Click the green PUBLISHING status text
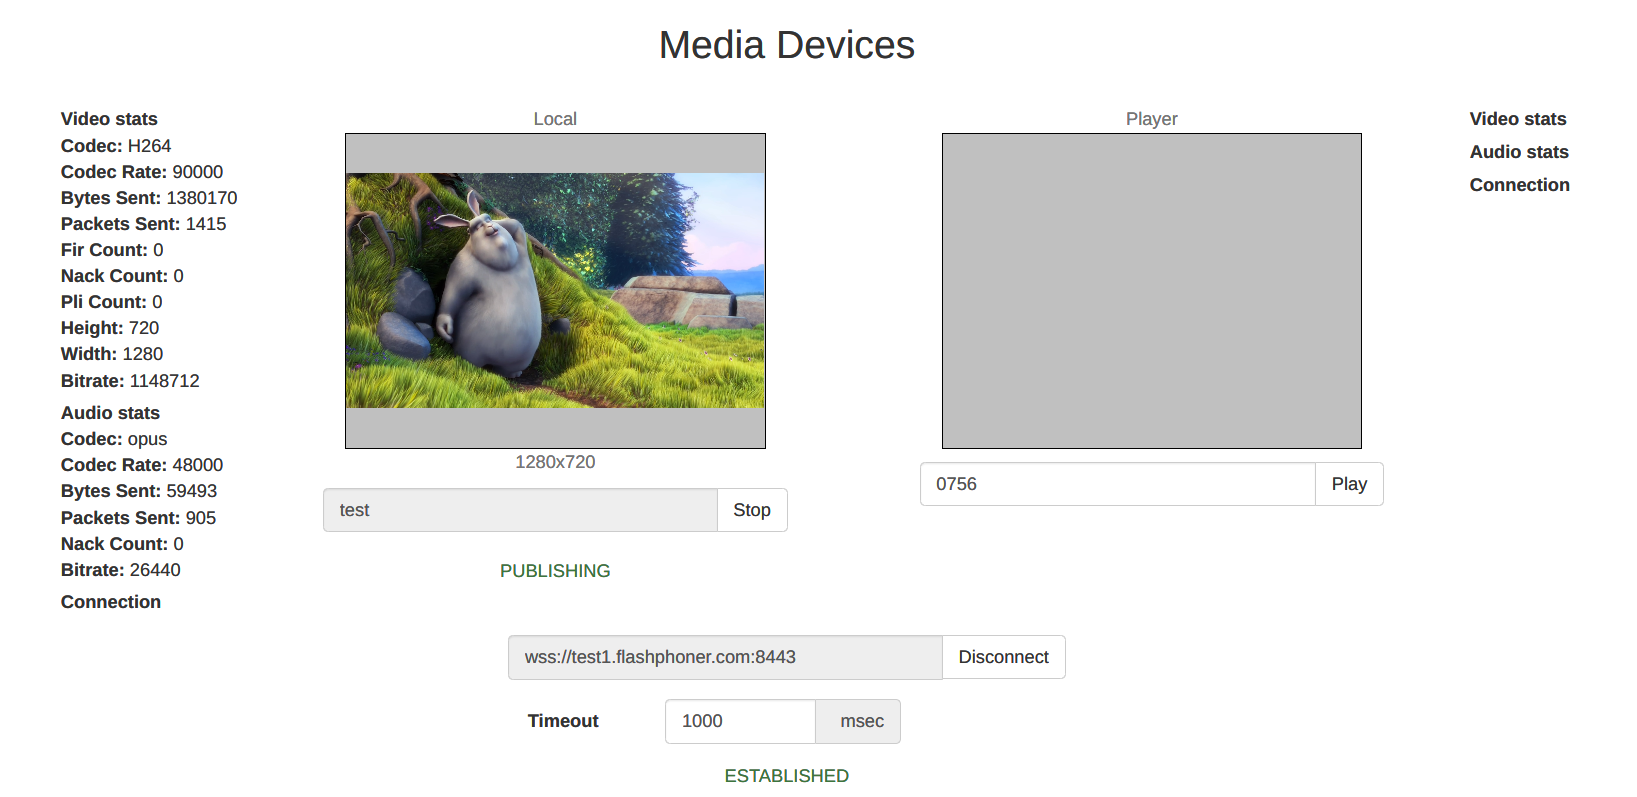The height and width of the screenshot is (797, 1637). coord(555,571)
